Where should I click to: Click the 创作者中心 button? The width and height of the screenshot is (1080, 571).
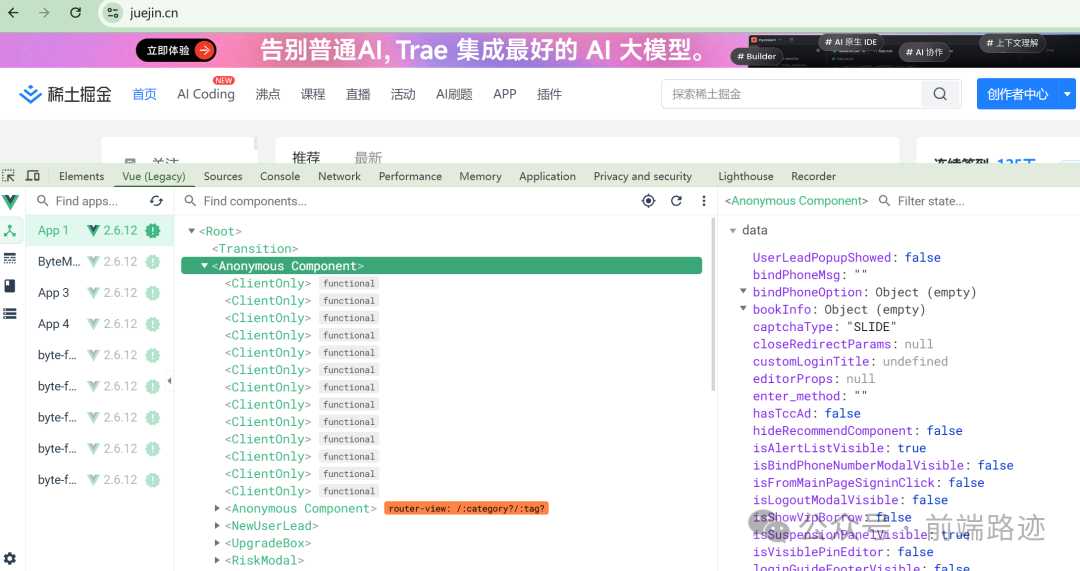[1017, 94]
